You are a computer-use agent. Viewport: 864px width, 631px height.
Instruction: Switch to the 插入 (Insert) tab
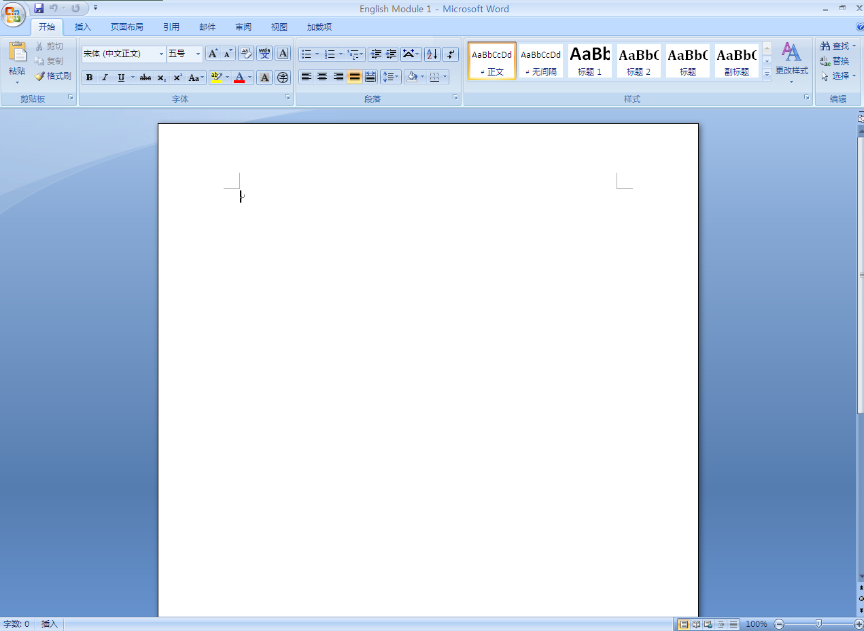pos(83,27)
